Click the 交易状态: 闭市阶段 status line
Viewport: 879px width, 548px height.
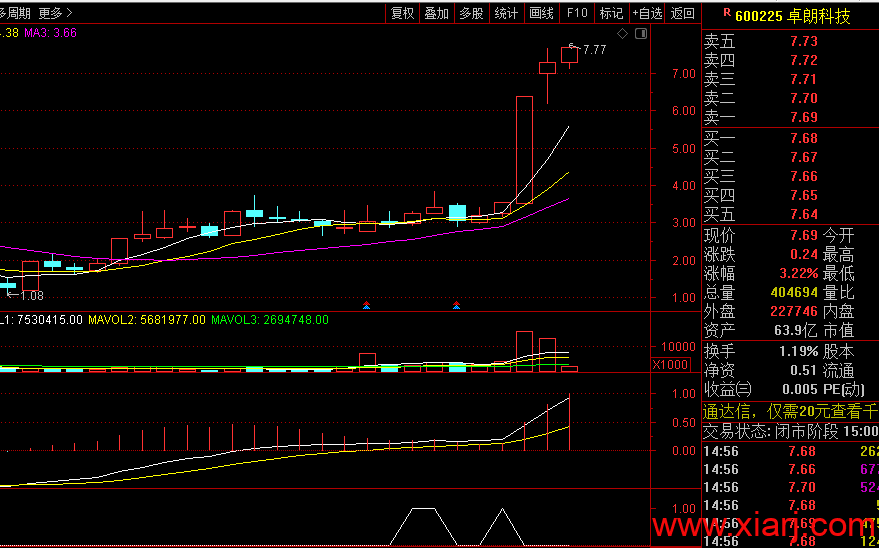pyautogui.click(x=790, y=432)
